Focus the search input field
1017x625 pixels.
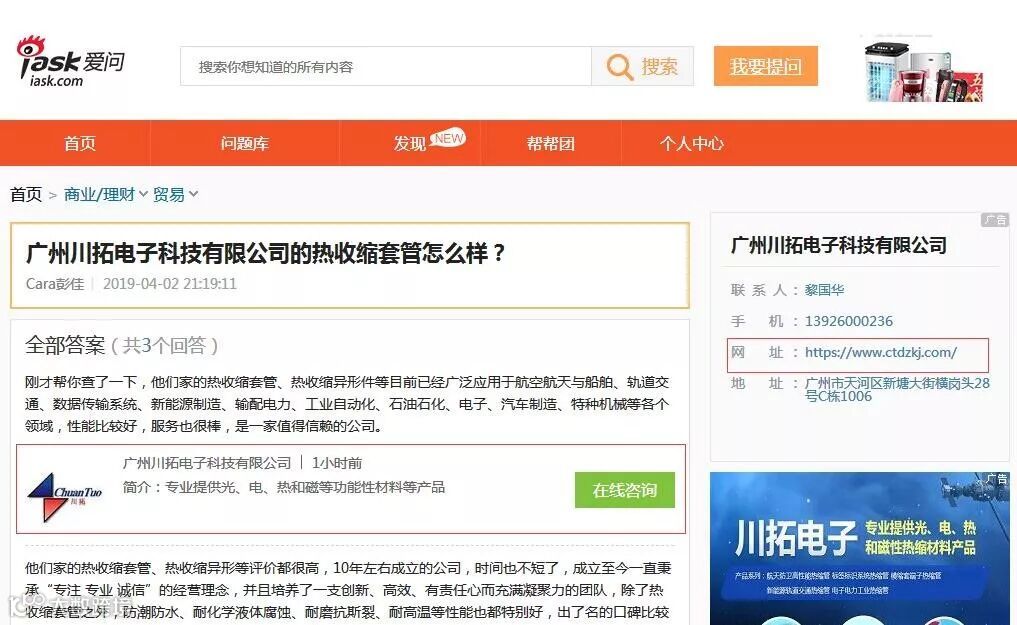(x=386, y=66)
